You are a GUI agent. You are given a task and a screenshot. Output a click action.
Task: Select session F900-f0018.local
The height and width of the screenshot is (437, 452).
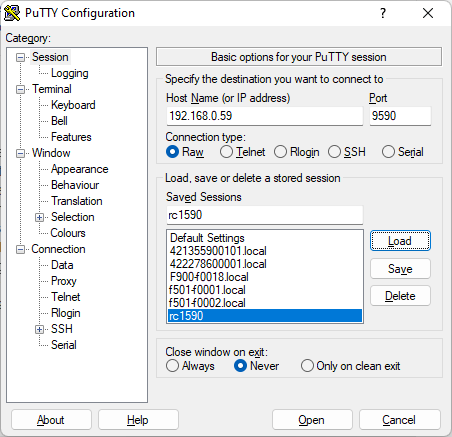coord(265,277)
